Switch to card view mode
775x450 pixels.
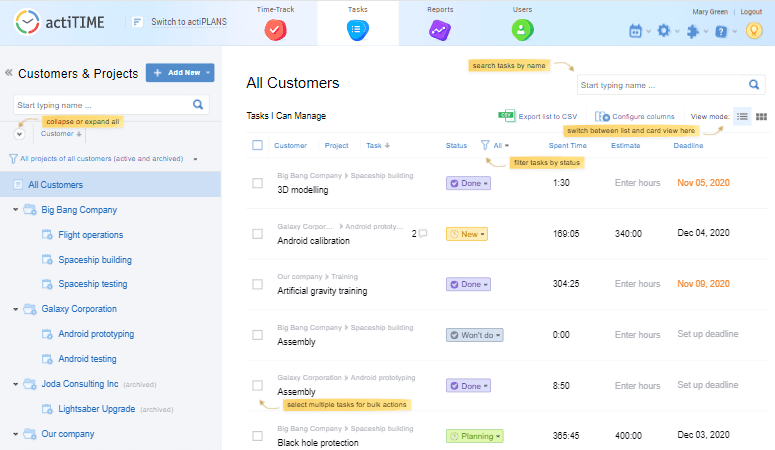762,117
